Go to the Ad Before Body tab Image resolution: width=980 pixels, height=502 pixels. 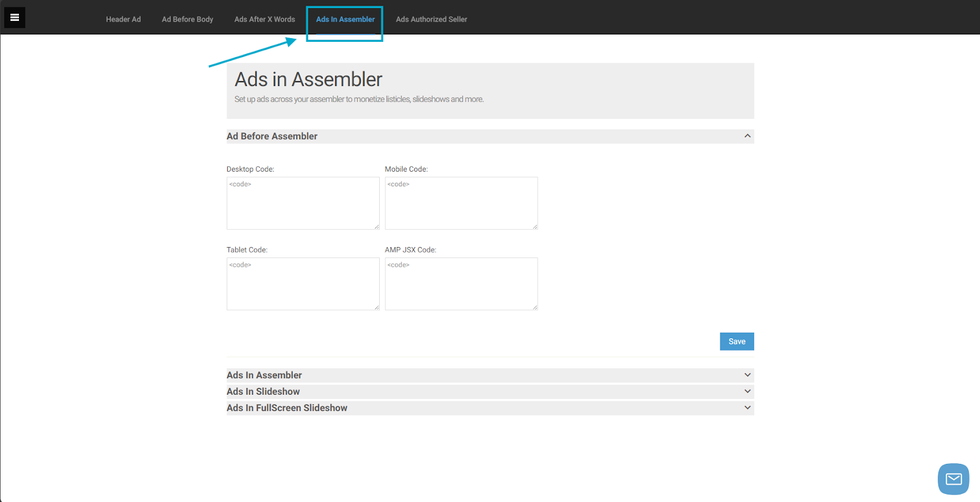coord(187,19)
